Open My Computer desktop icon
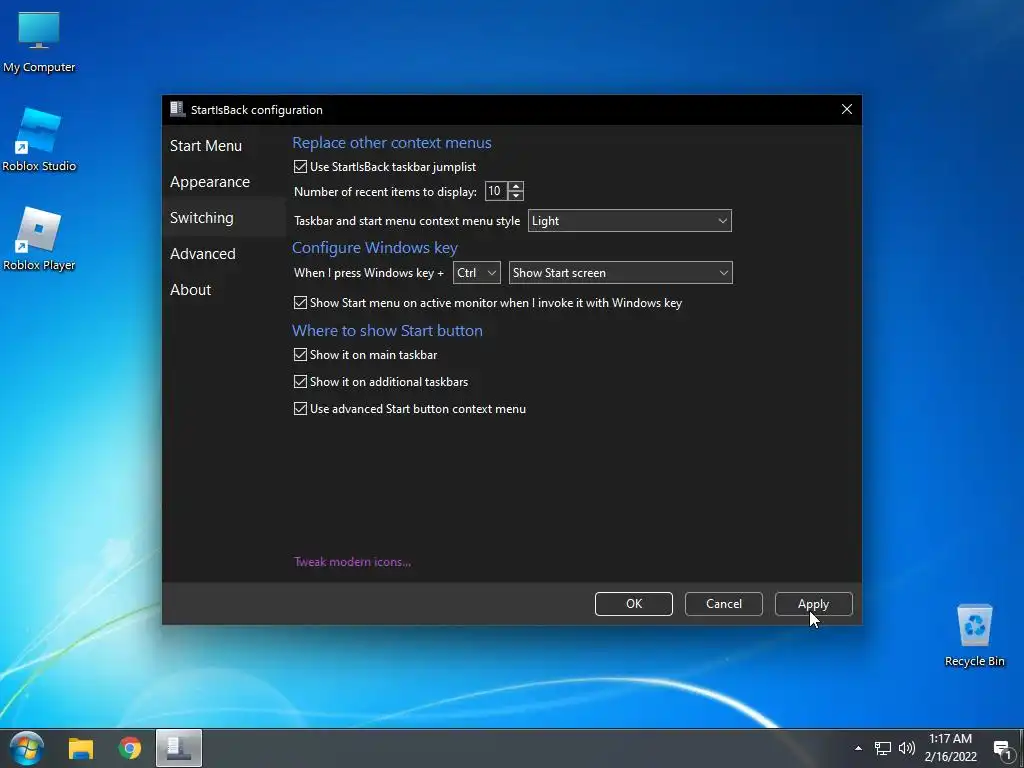The image size is (1024, 768). click(39, 42)
